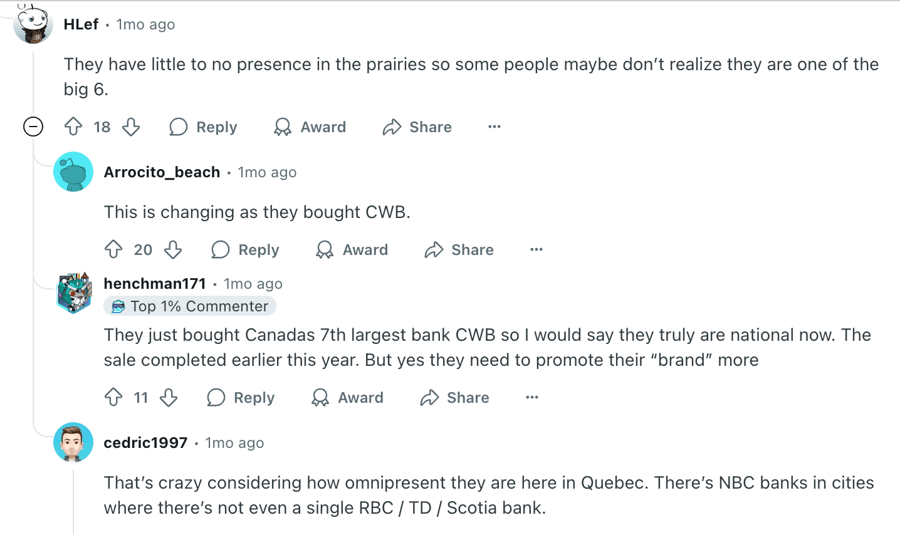Open cedric1997's username link
Viewport: 900px width, 535px height.
[145, 443]
